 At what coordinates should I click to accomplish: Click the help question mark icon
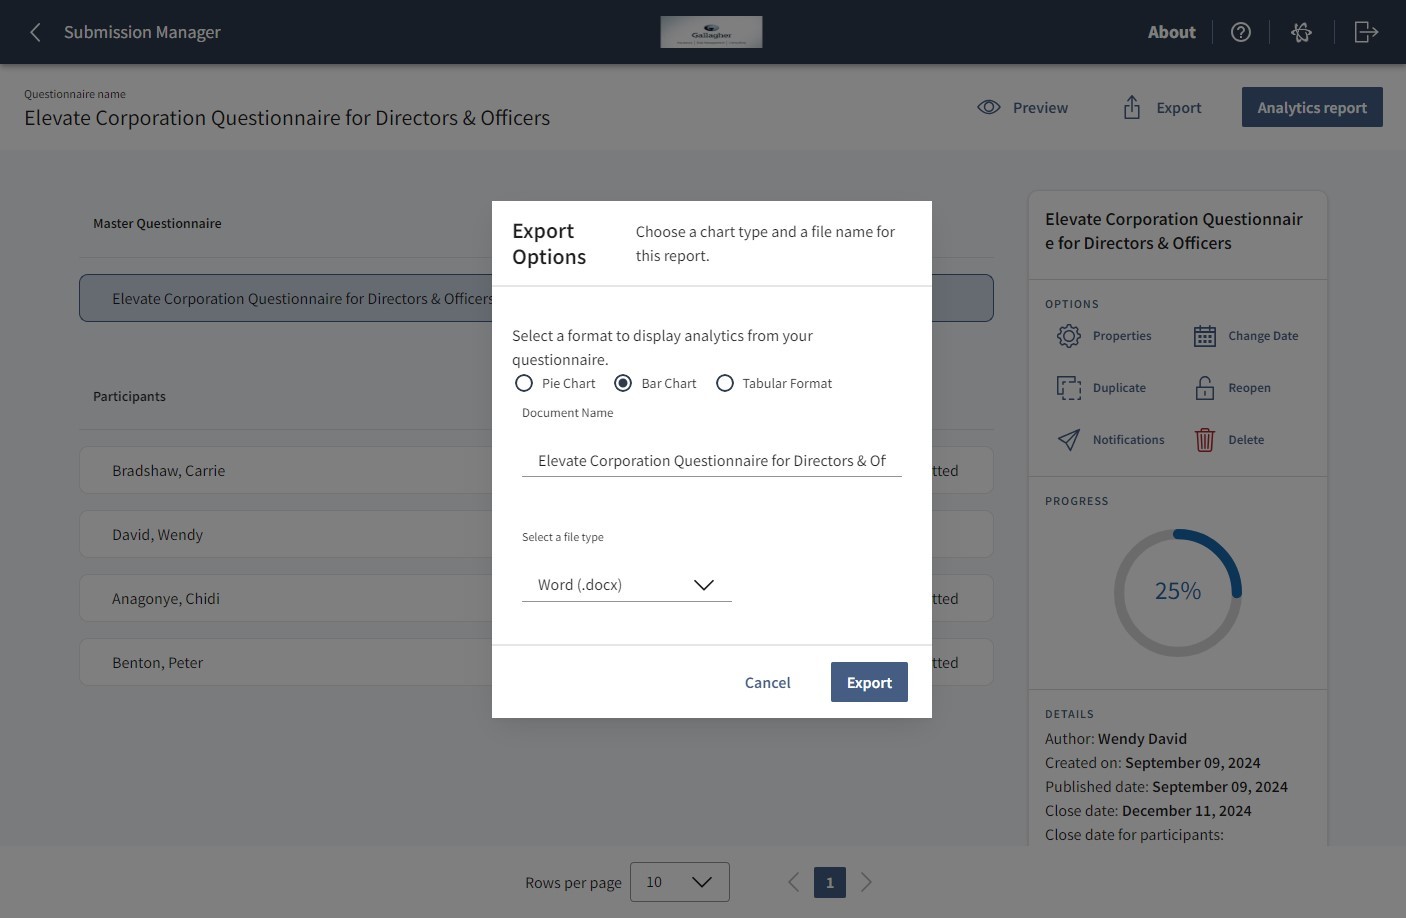click(1241, 31)
